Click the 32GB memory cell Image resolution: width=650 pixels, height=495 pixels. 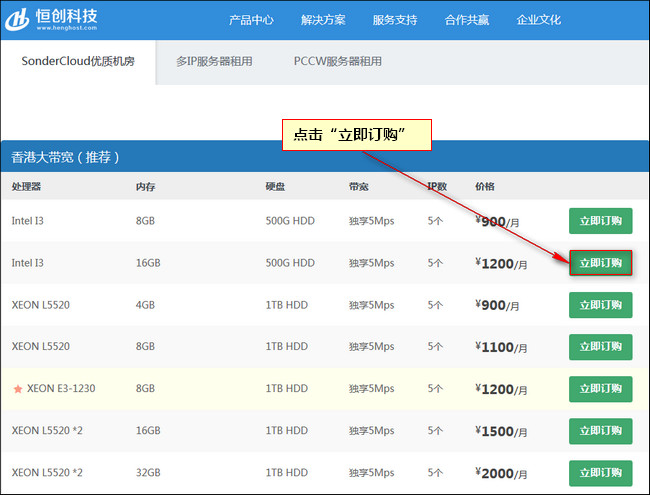click(148, 473)
